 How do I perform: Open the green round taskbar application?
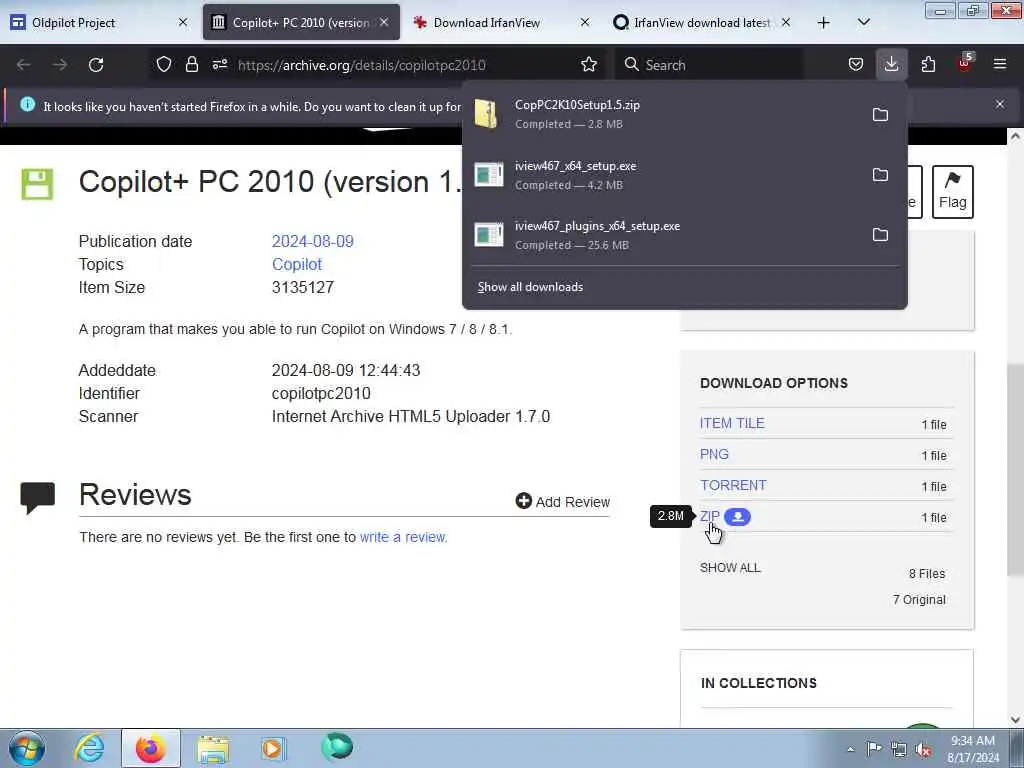(336, 746)
